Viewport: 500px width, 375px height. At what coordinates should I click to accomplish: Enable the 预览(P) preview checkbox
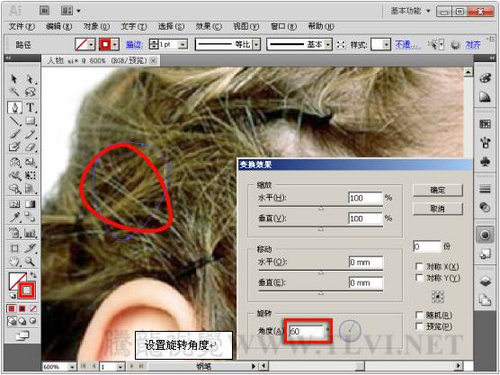pyautogui.click(x=419, y=326)
